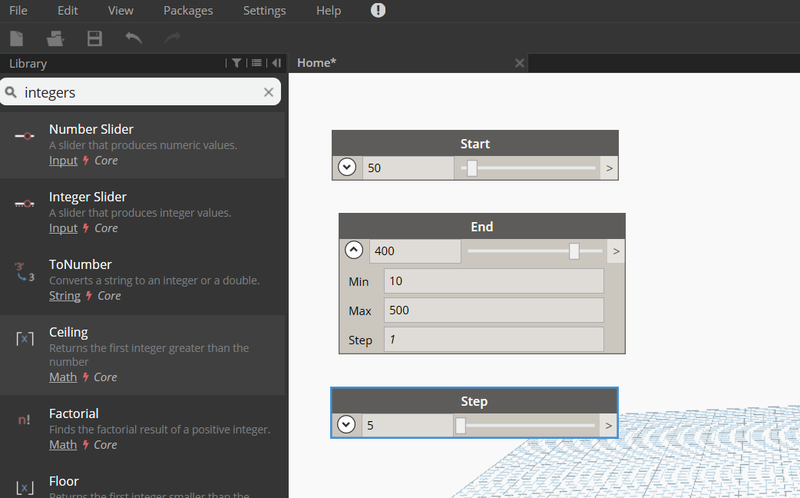
Task: Select the Number Slider library entry title
Action: 91,129
